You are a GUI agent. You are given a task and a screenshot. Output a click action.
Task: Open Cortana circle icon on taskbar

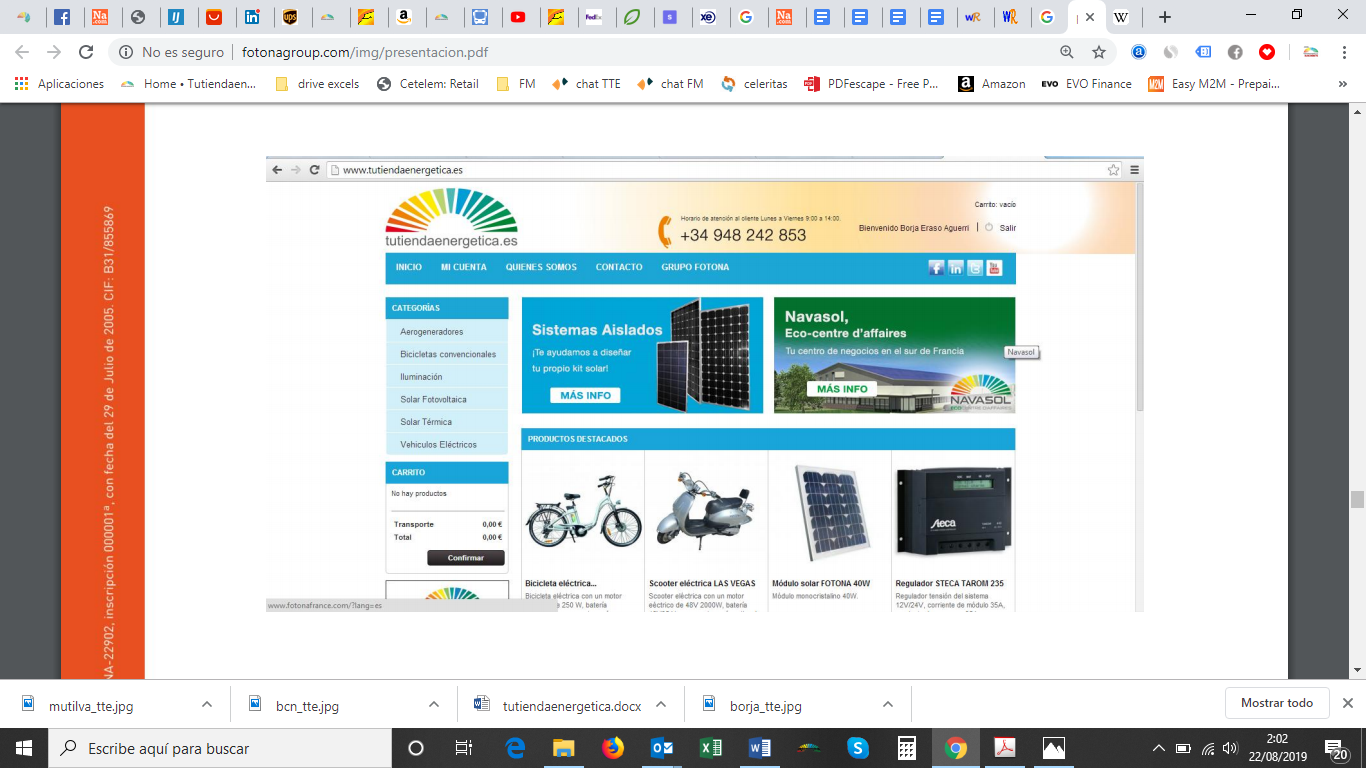point(416,748)
